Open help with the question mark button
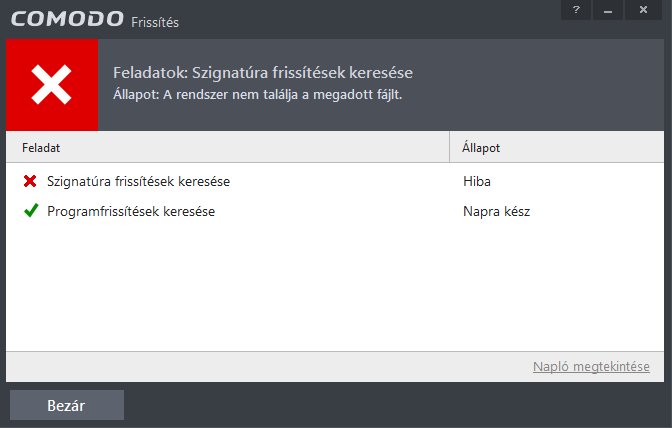This screenshot has width=672, height=428. (576, 10)
